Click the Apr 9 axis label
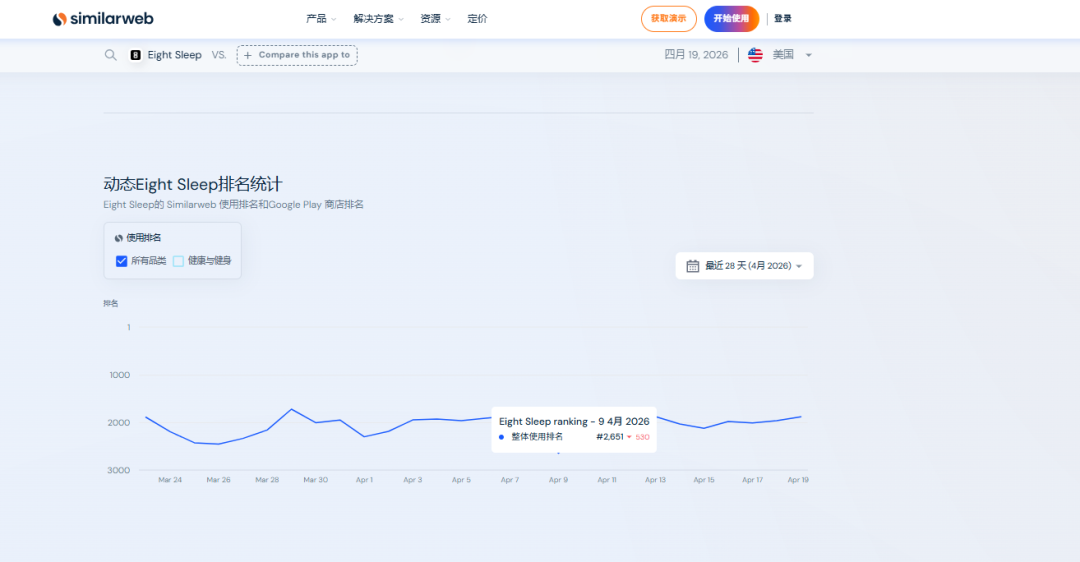1080x562 pixels. [x=558, y=480]
